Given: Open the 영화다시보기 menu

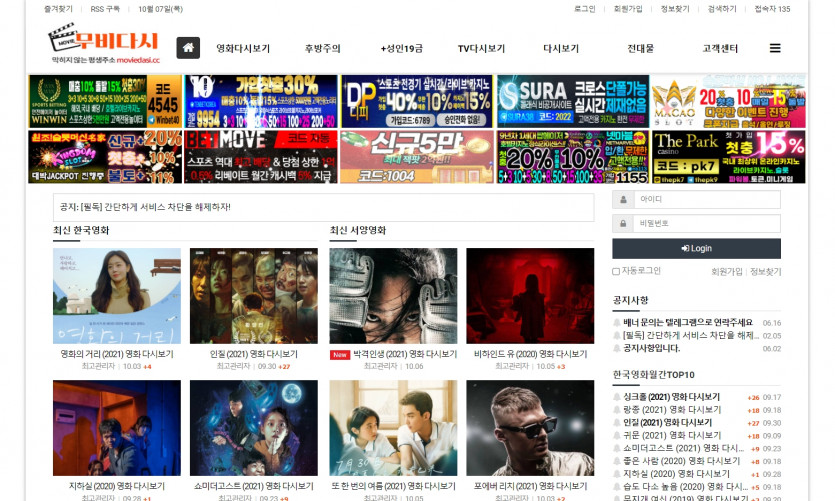Looking at the screenshot, I should point(243,48).
